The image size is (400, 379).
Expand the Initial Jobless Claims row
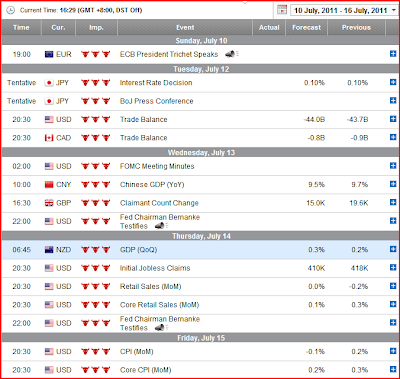tap(393, 267)
